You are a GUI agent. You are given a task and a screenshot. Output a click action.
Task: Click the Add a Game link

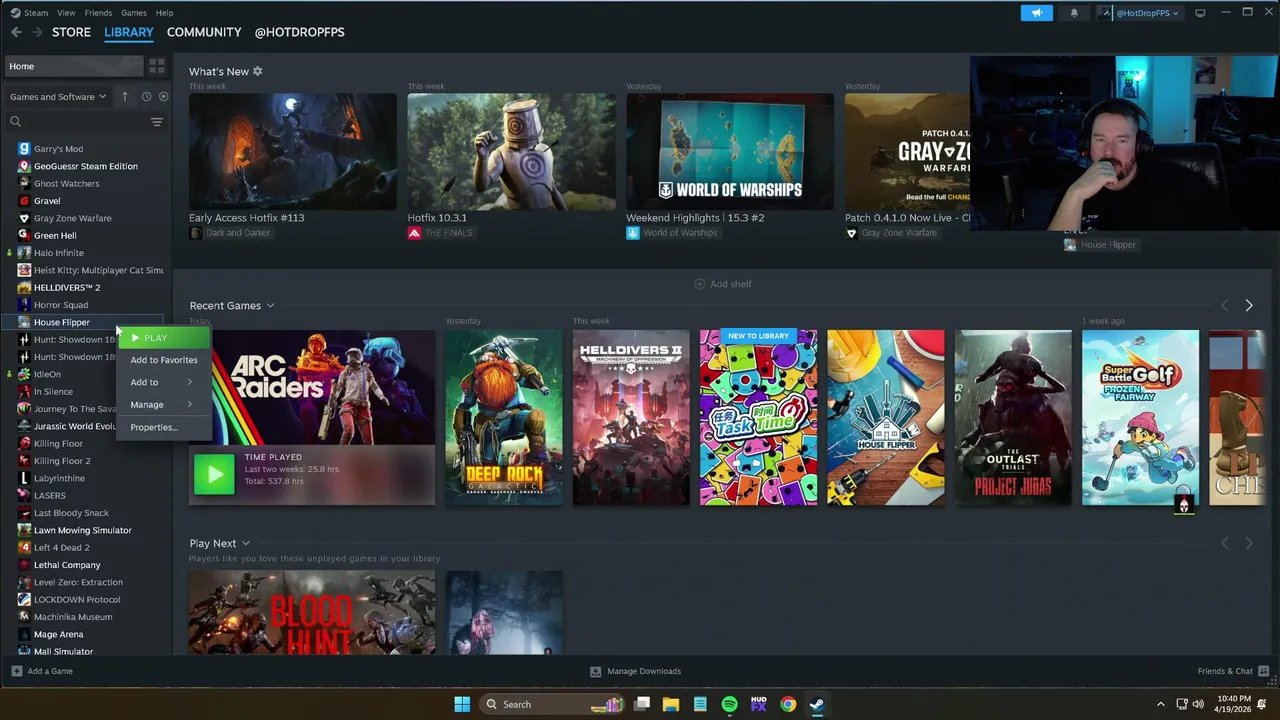coord(50,671)
